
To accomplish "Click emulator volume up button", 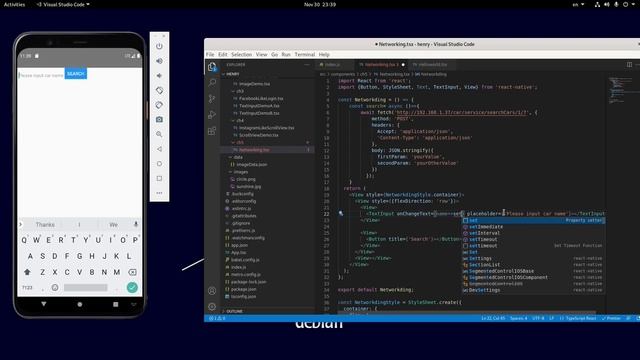I will [x=159, y=61].
